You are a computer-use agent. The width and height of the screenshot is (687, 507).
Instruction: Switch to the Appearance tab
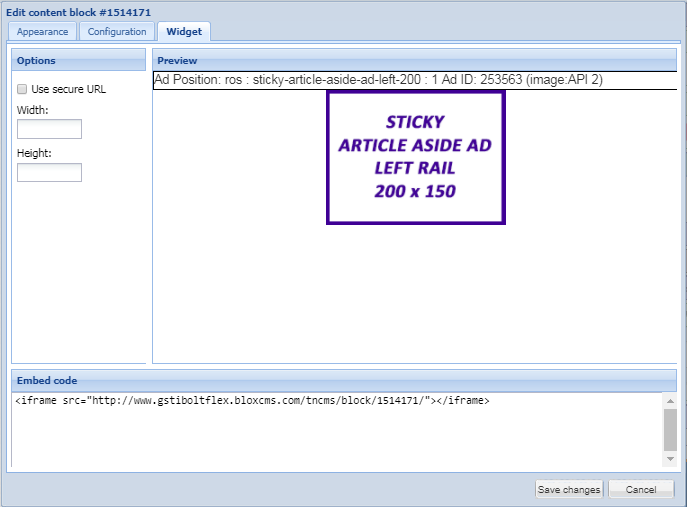click(x=42, y=32)
